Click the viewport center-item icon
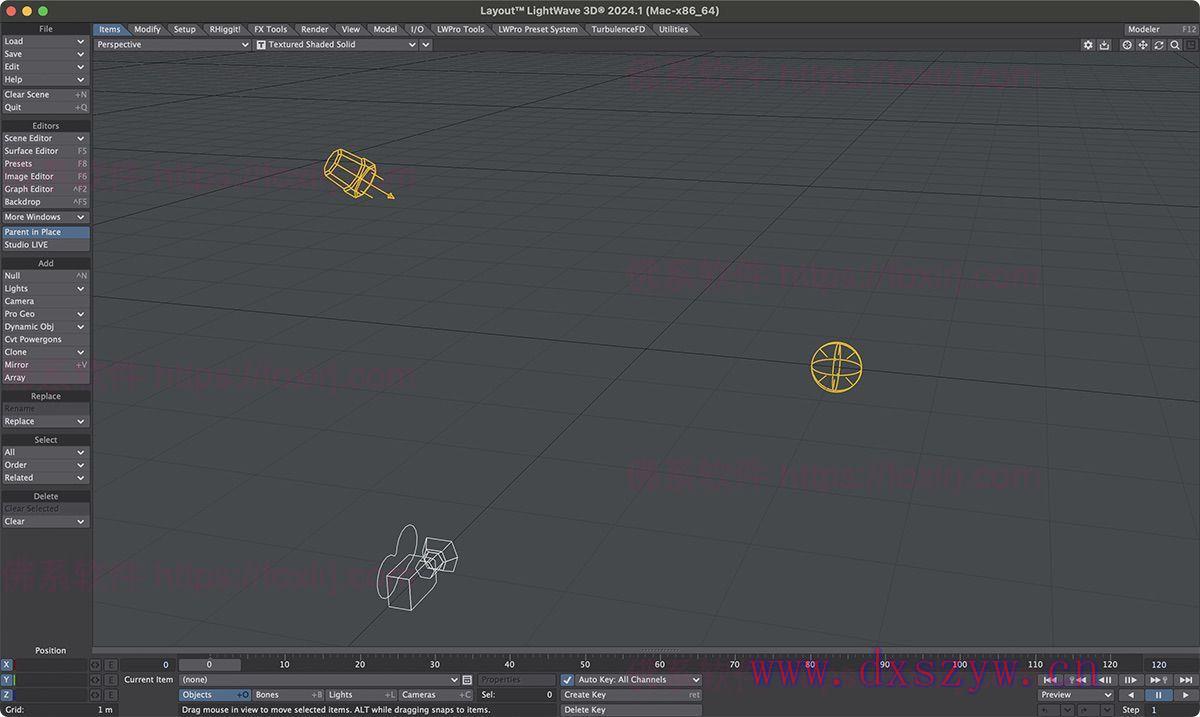The height and width of the screenshot is (717, 1200). tap(1127, 45)
